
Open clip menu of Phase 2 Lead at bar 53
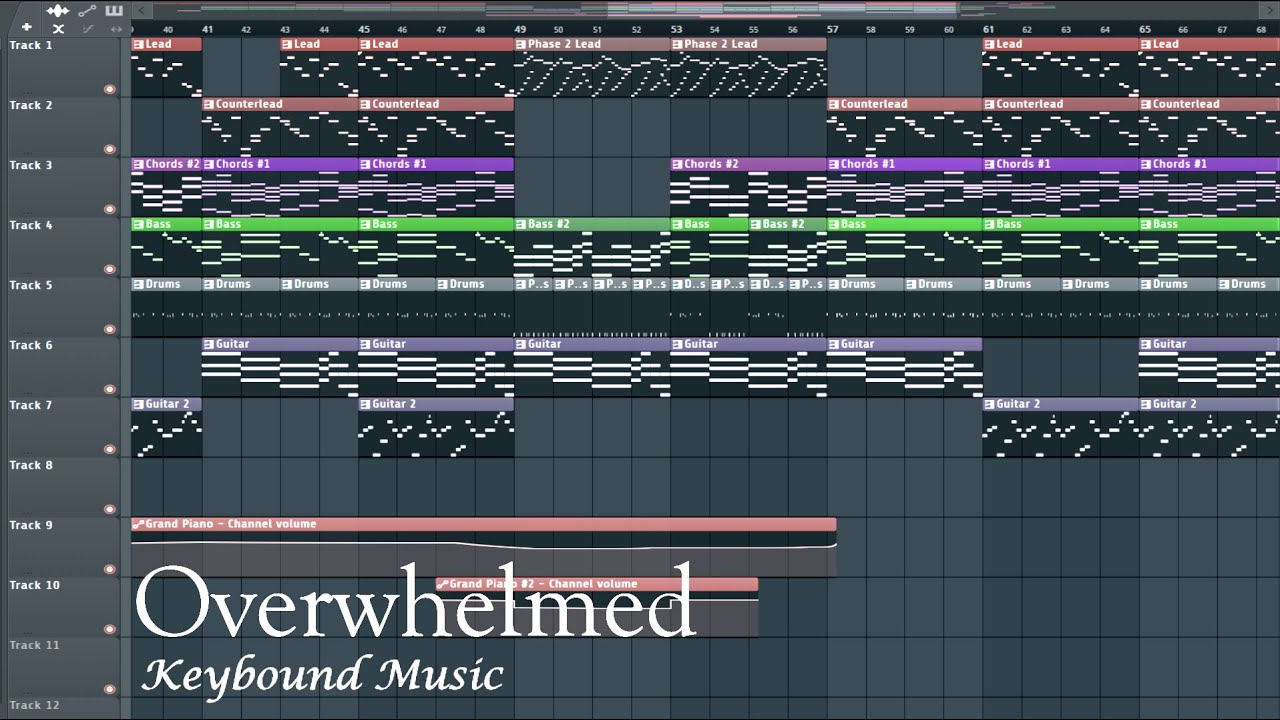point(677,44)
